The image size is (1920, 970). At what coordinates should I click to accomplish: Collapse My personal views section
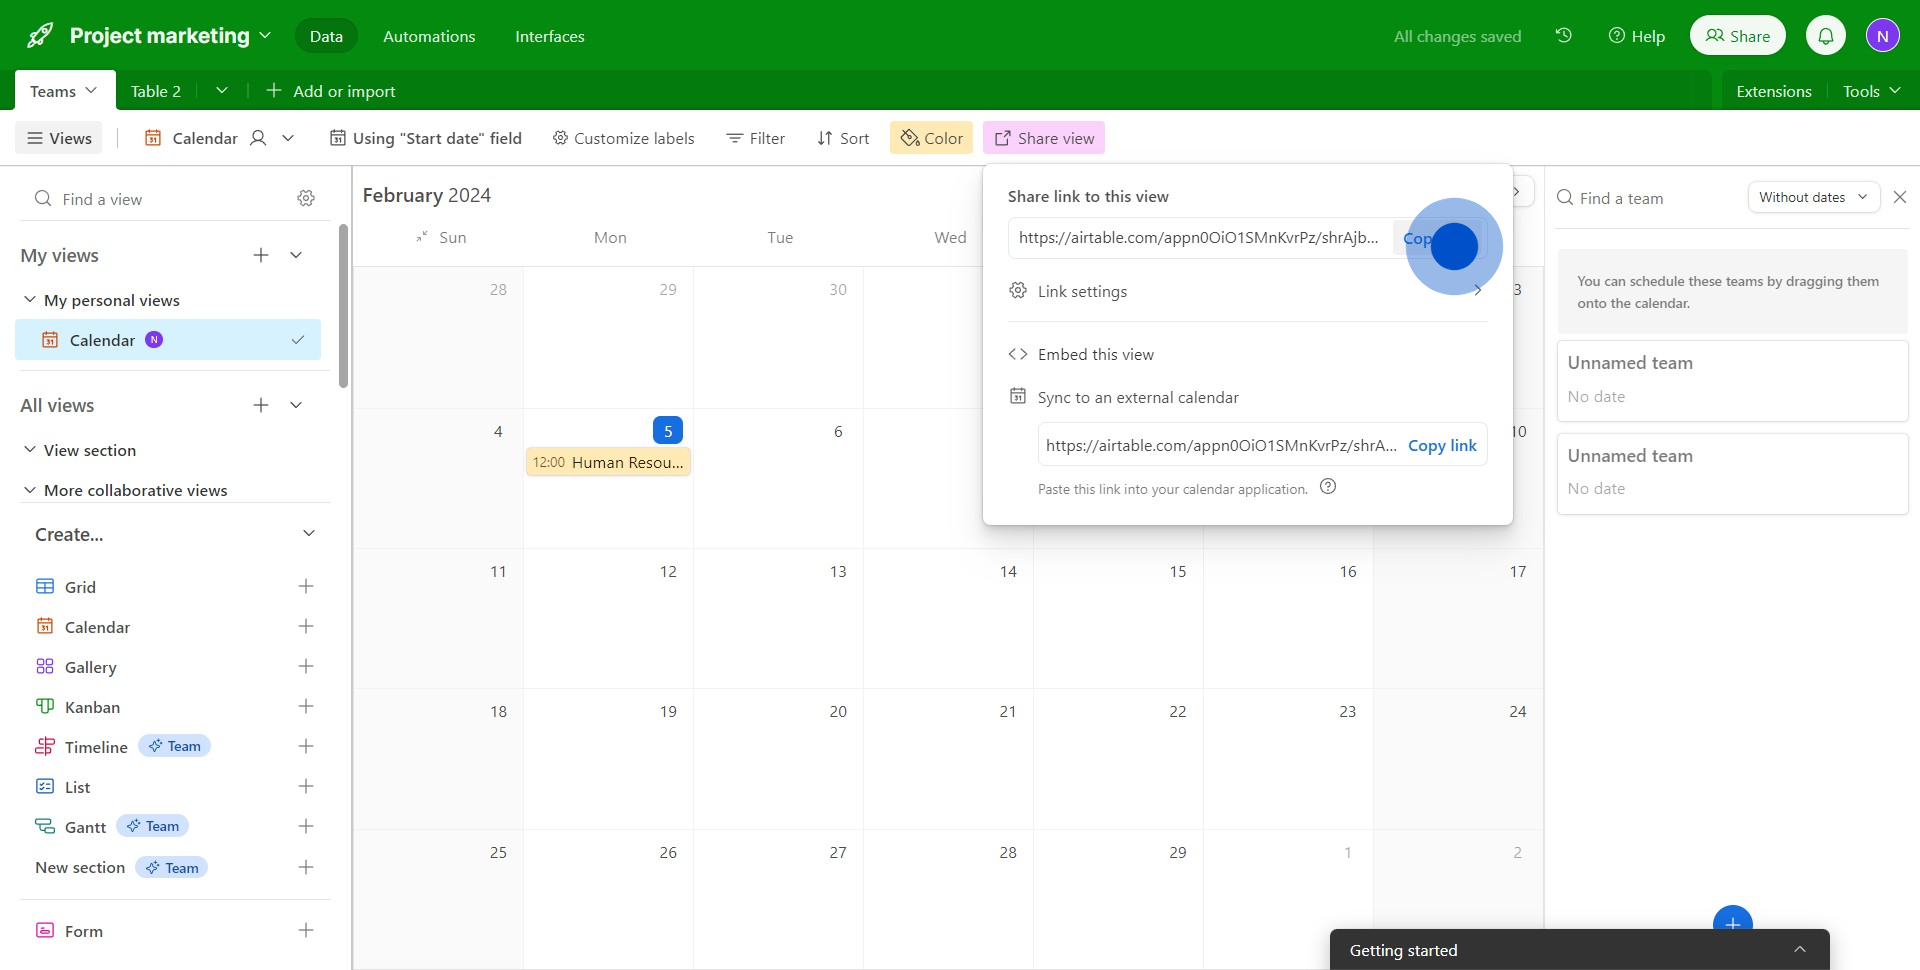coord(30,299)
